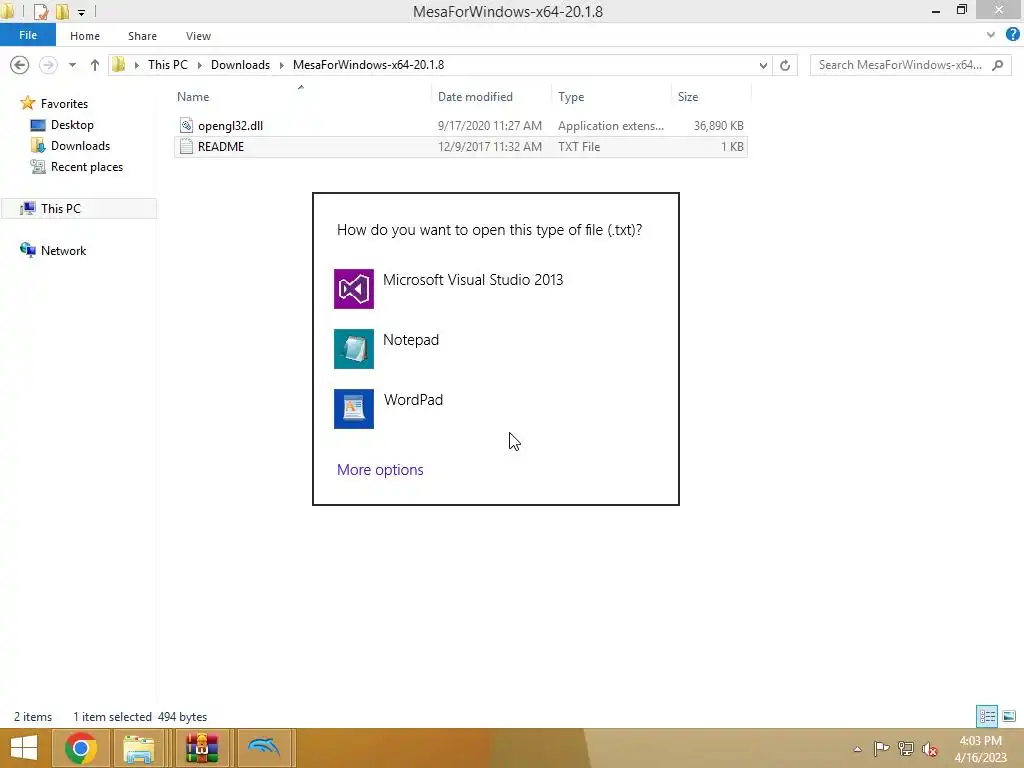
Task: Click This PC in the address bar
Action: (167, 65)
